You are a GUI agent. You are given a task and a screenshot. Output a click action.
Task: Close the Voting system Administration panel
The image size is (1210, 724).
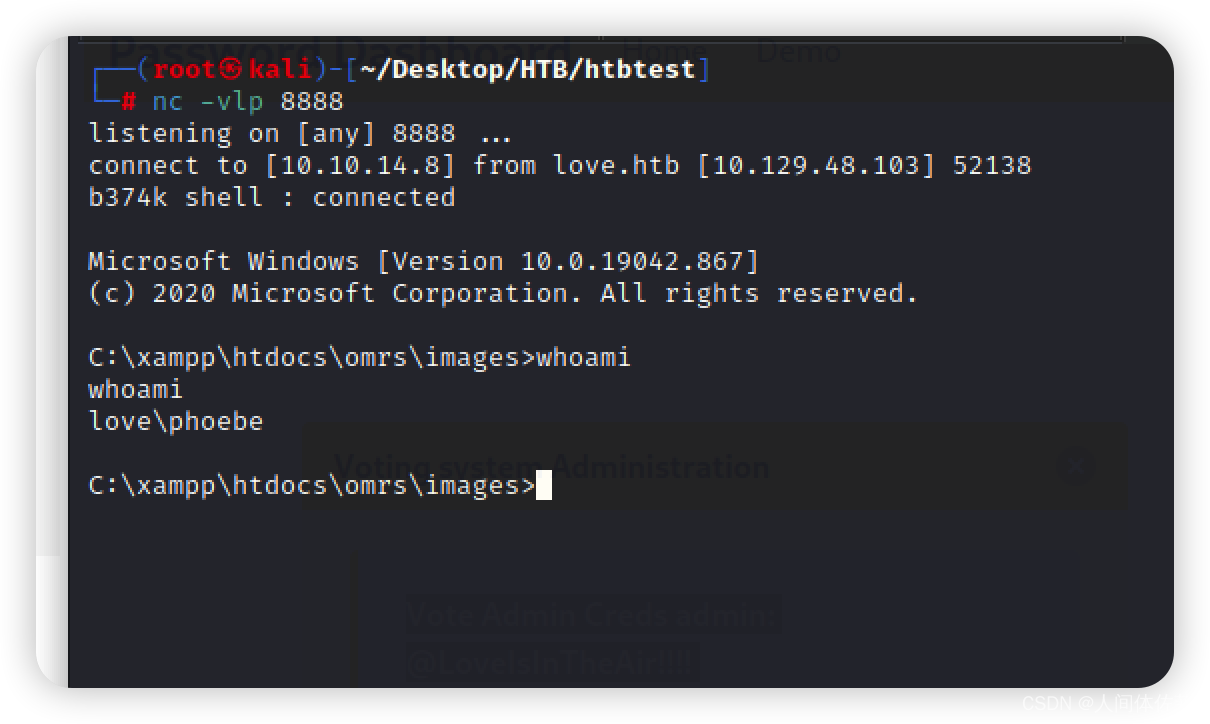pos(1076,466)
